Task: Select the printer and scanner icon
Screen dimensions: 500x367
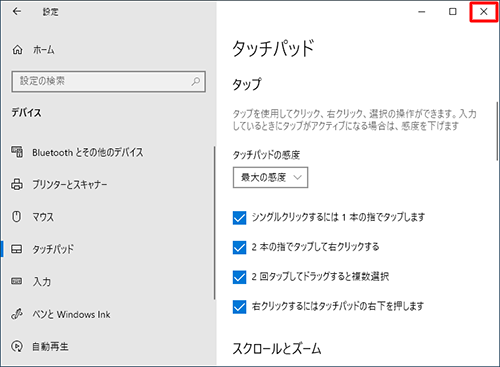Action: (17, 184)
